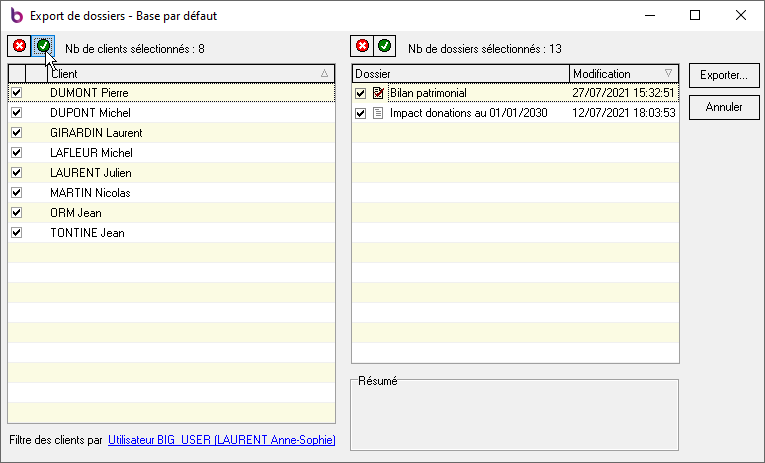The height and width of the screenshot is (463, 765).
Task: Deselect all clients with red cross icon
Action: [x=20, y=46]
